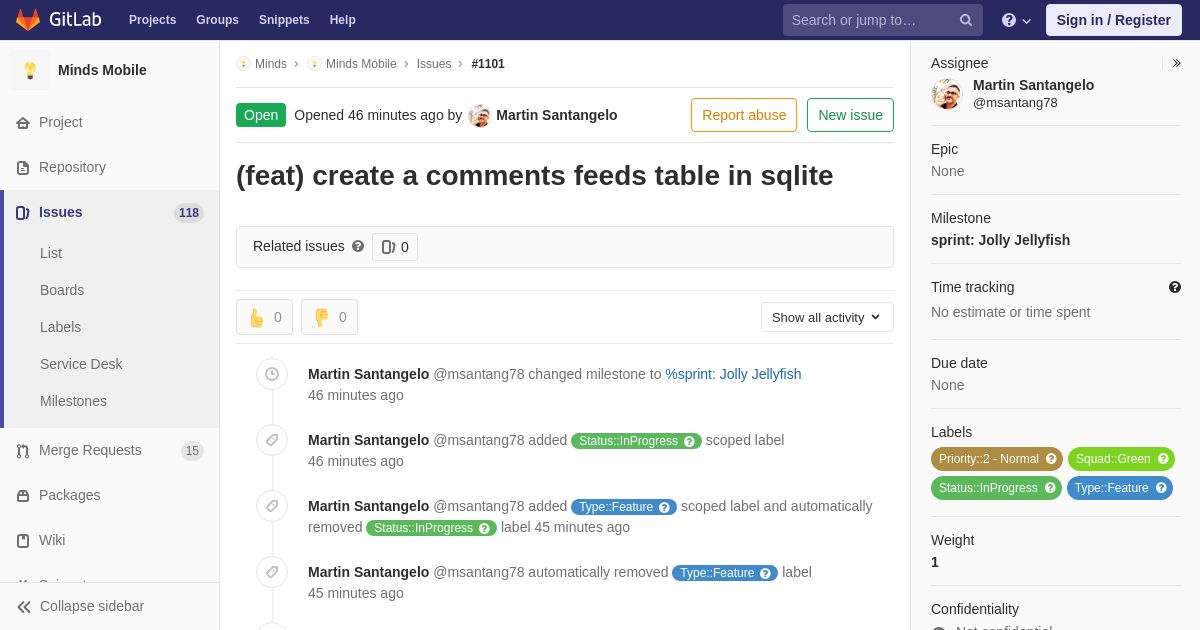Open the %sprint: Jolly Jellyfish milestone link
This screenshot has height=630, width=1200.
[733, 374]
